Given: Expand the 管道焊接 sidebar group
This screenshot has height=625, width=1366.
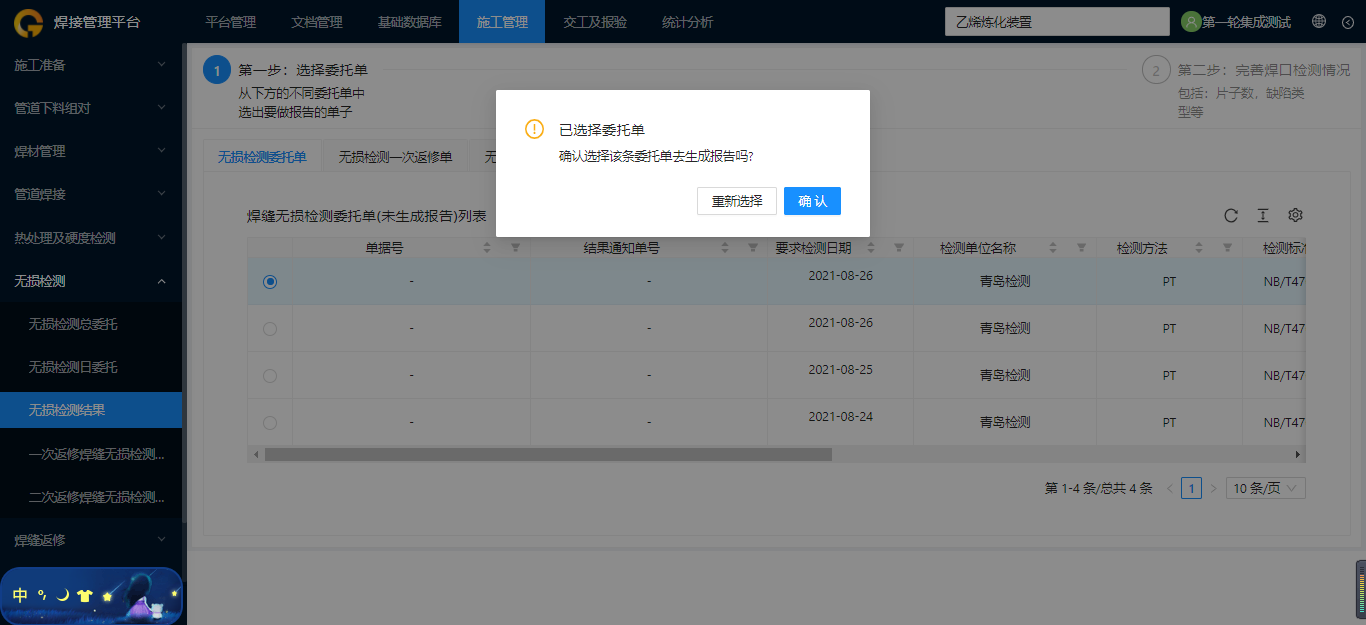Looking at the screenshot, I should [91, 194].
